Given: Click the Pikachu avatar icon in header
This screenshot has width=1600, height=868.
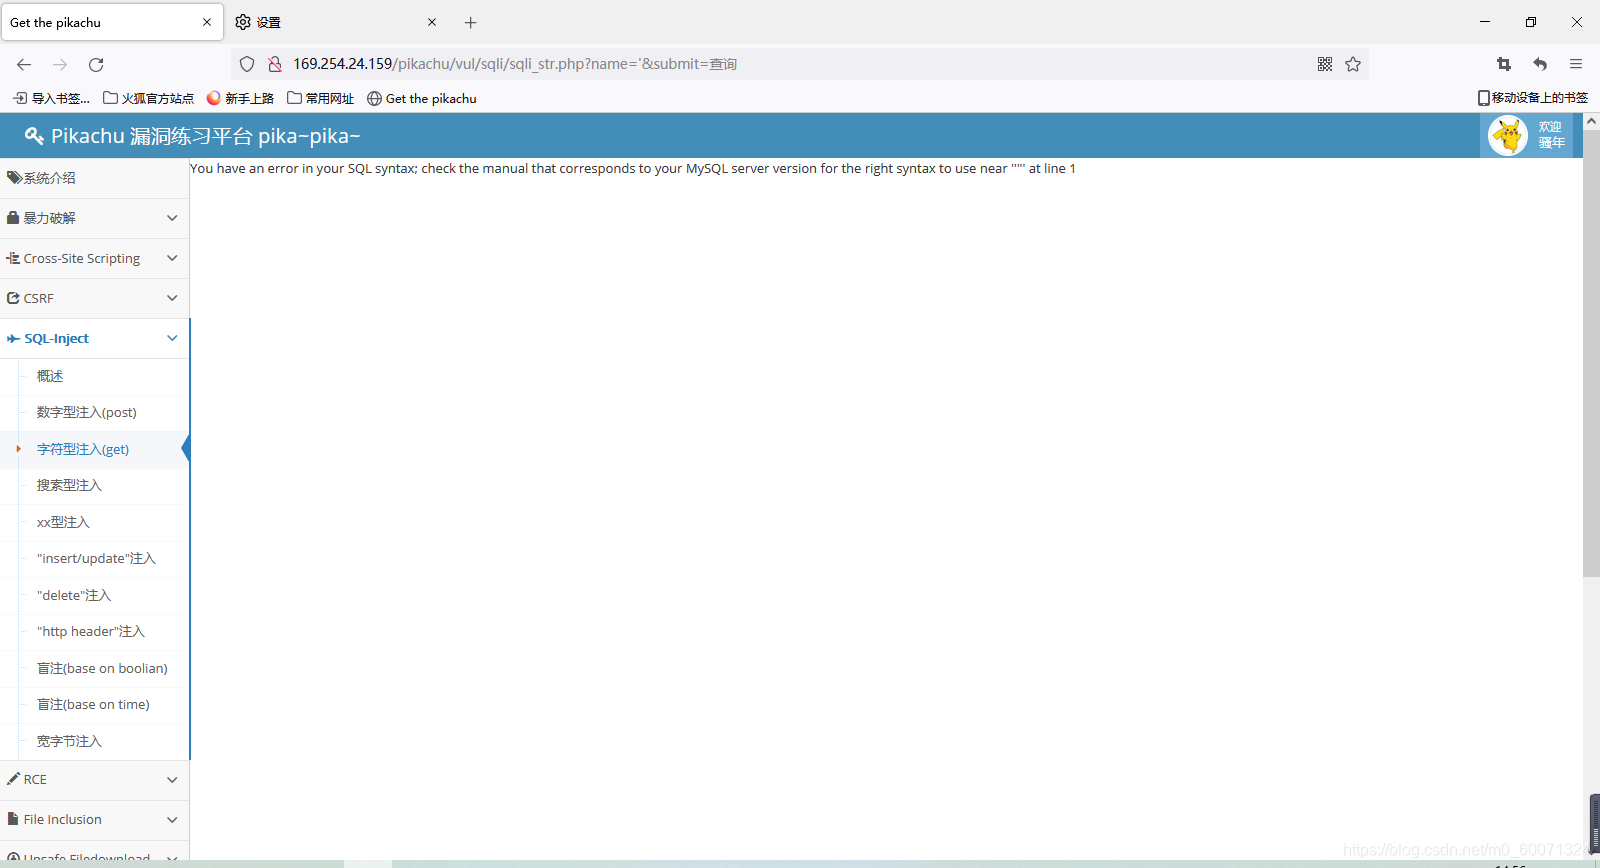Looking at the screenshot, I should [x=1508, y=135].
